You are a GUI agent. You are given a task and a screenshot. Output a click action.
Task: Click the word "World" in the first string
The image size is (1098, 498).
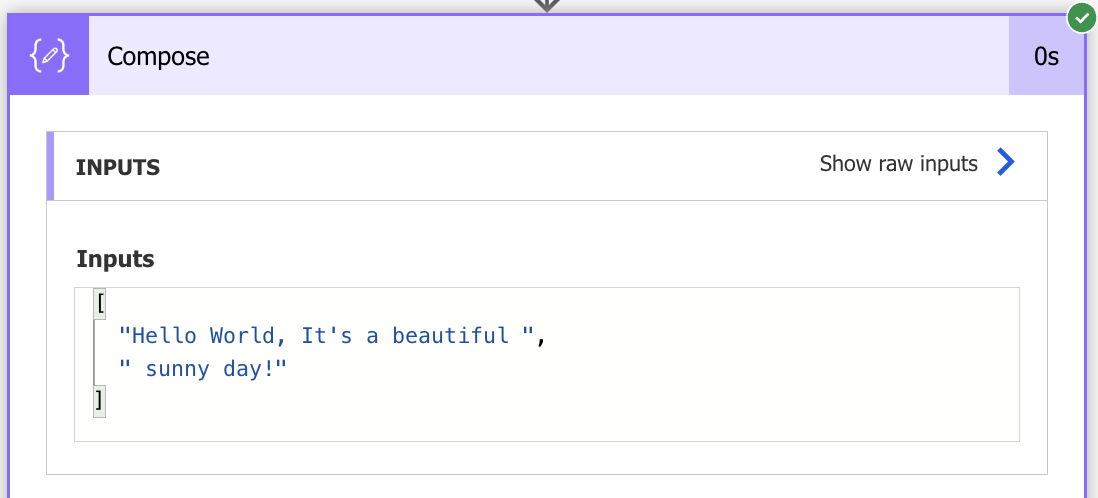(242, 336)
